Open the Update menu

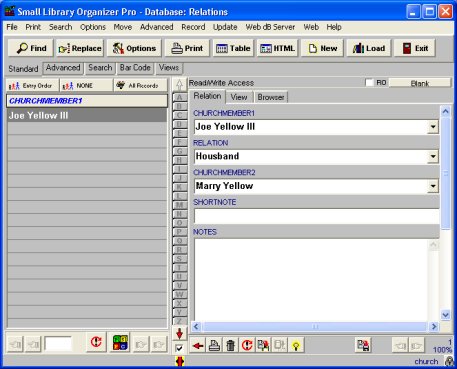coord(225,27)
